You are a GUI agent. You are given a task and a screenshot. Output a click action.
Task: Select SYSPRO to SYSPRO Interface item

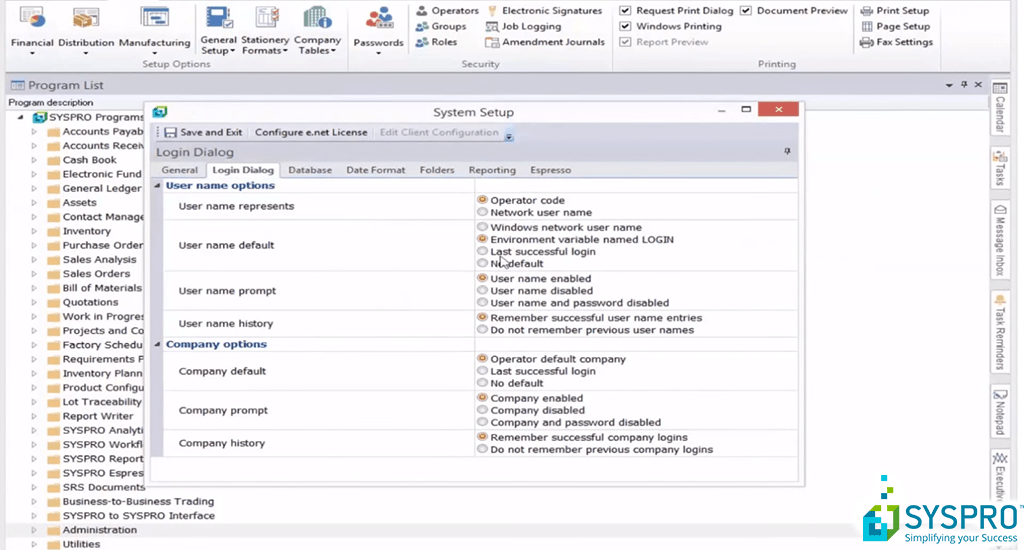[x=138, y=515]
